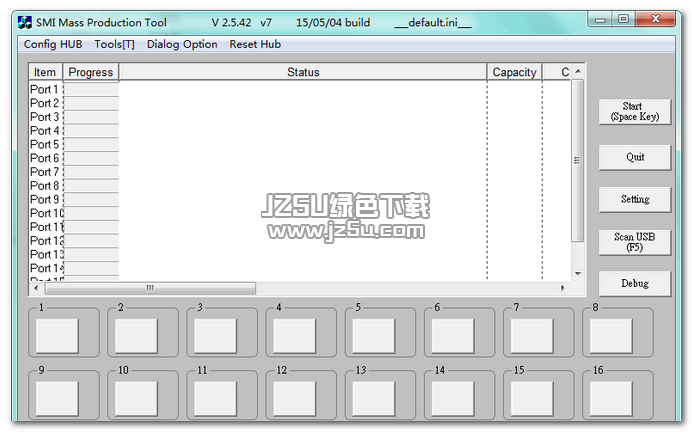Click port slot box 9
The image size is (692, 432).
coord(57,399)
